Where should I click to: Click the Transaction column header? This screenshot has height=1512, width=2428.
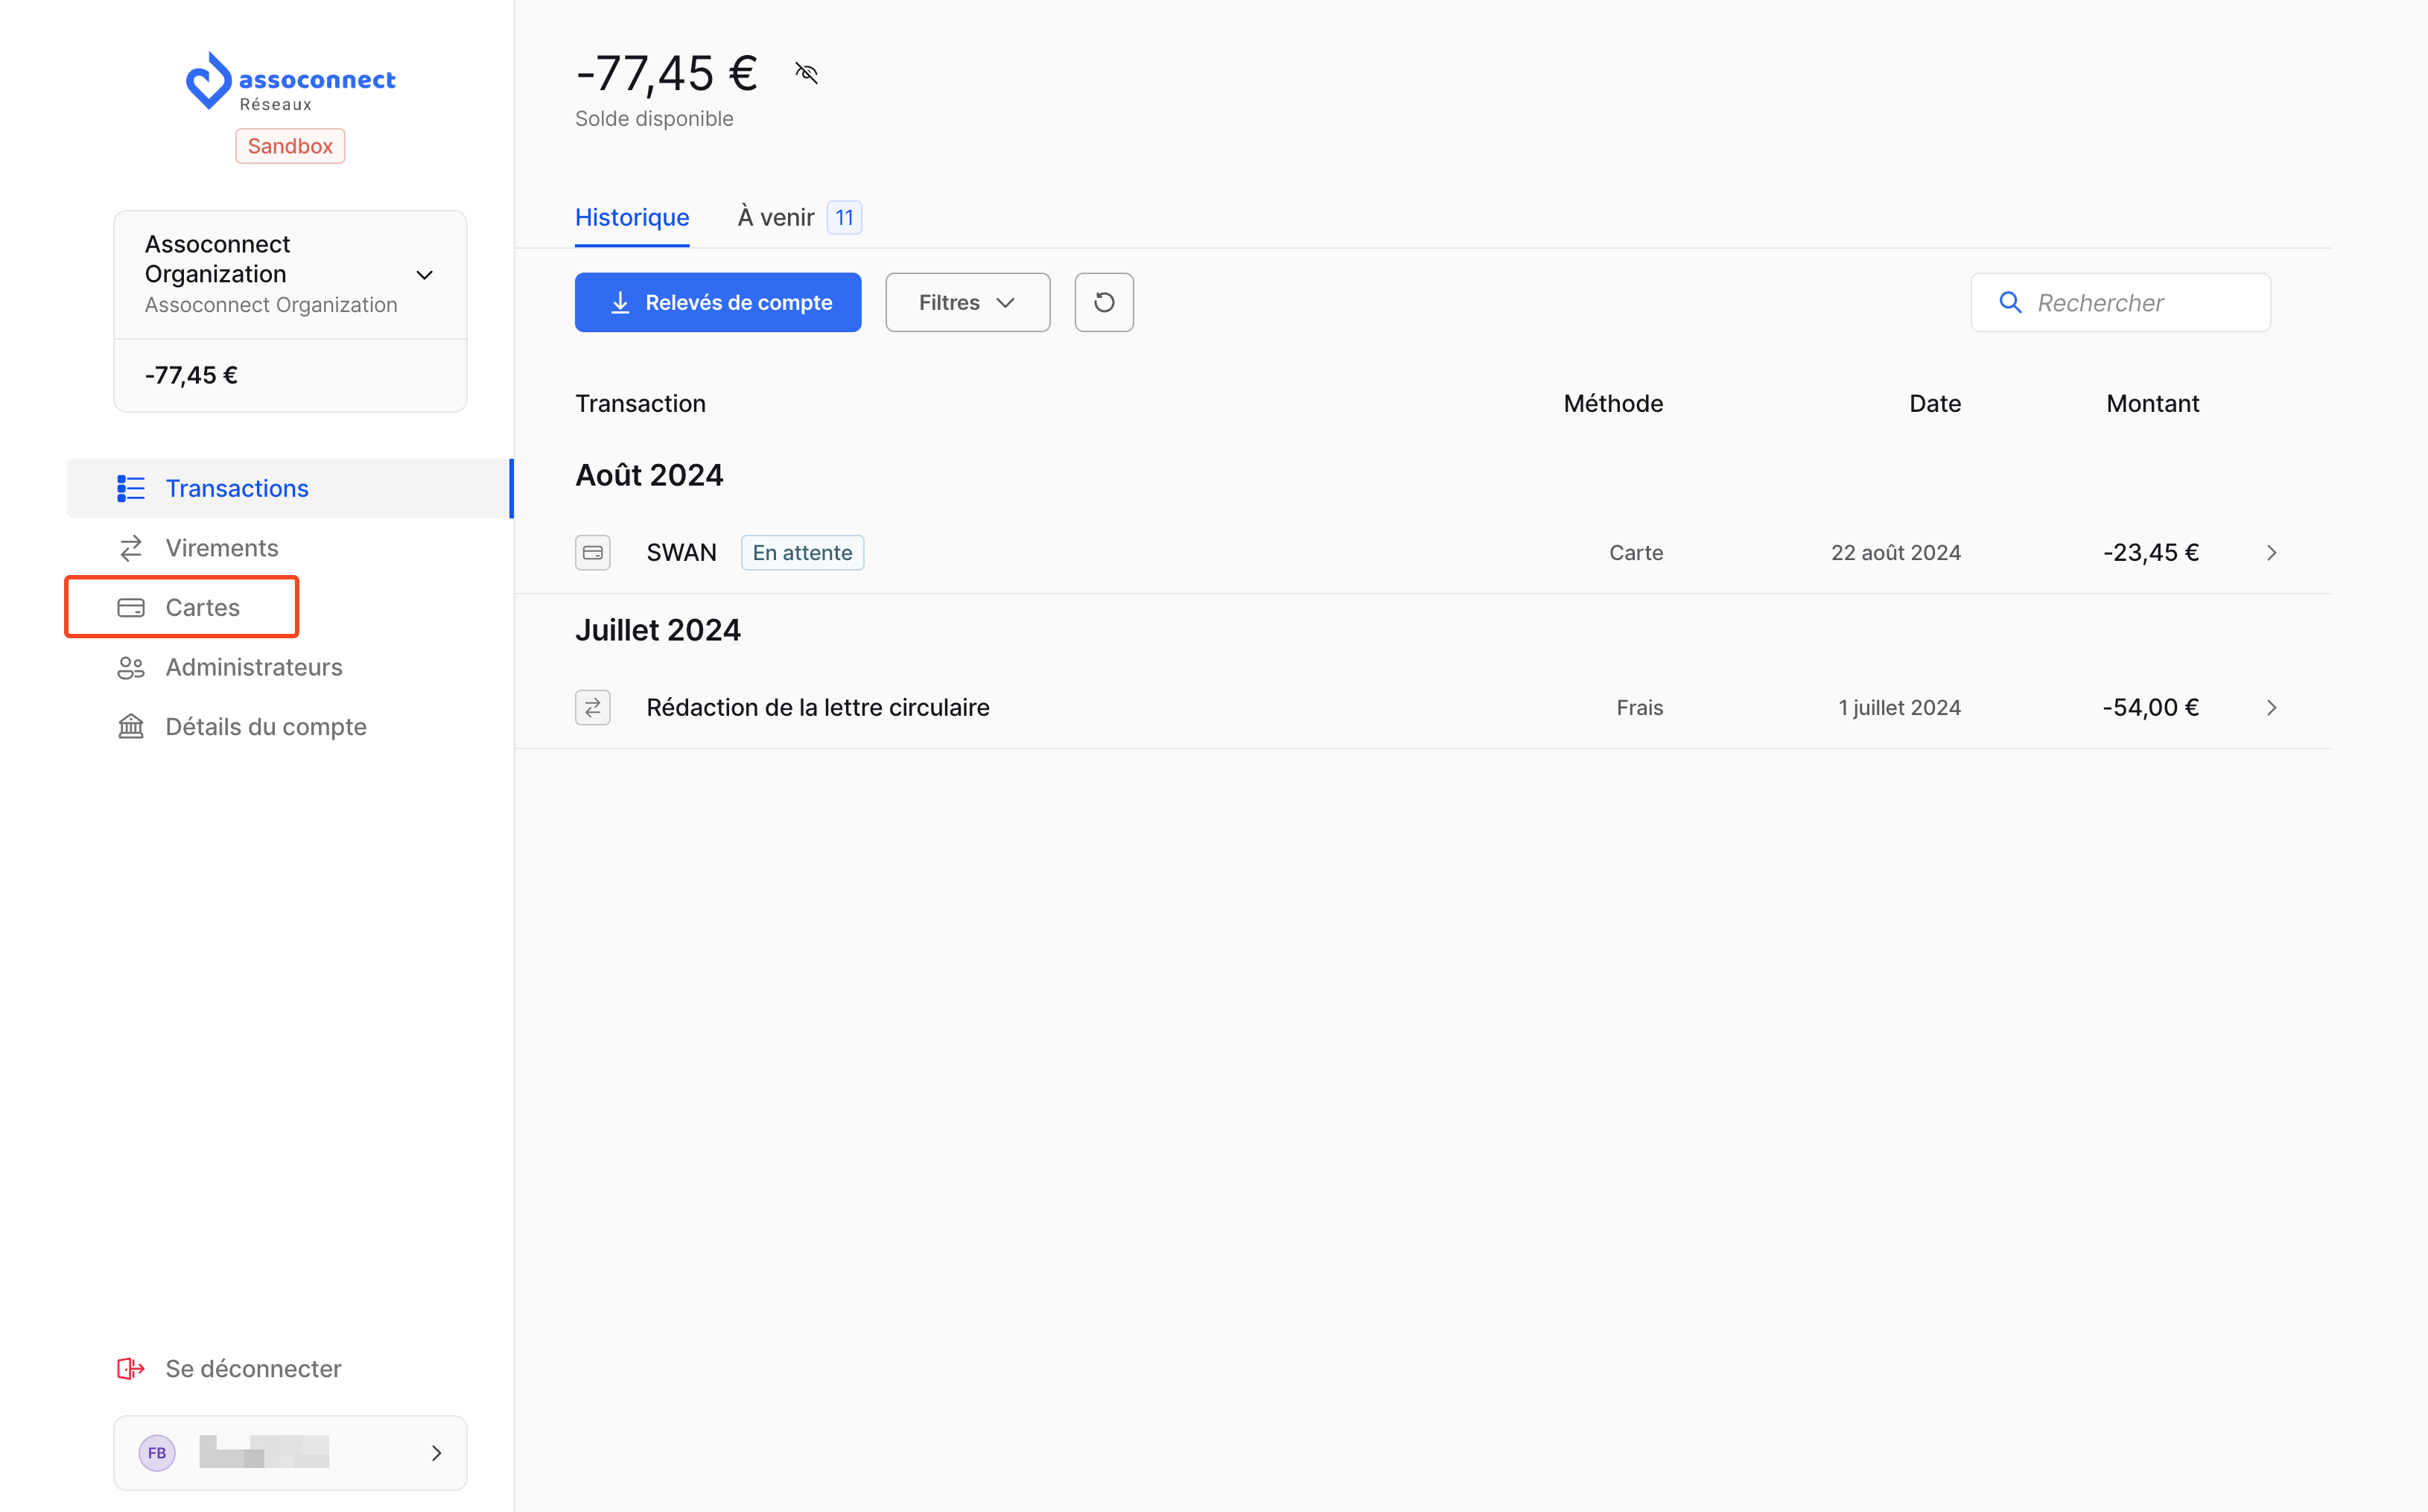pyautogui.click(x=640, y=403)
